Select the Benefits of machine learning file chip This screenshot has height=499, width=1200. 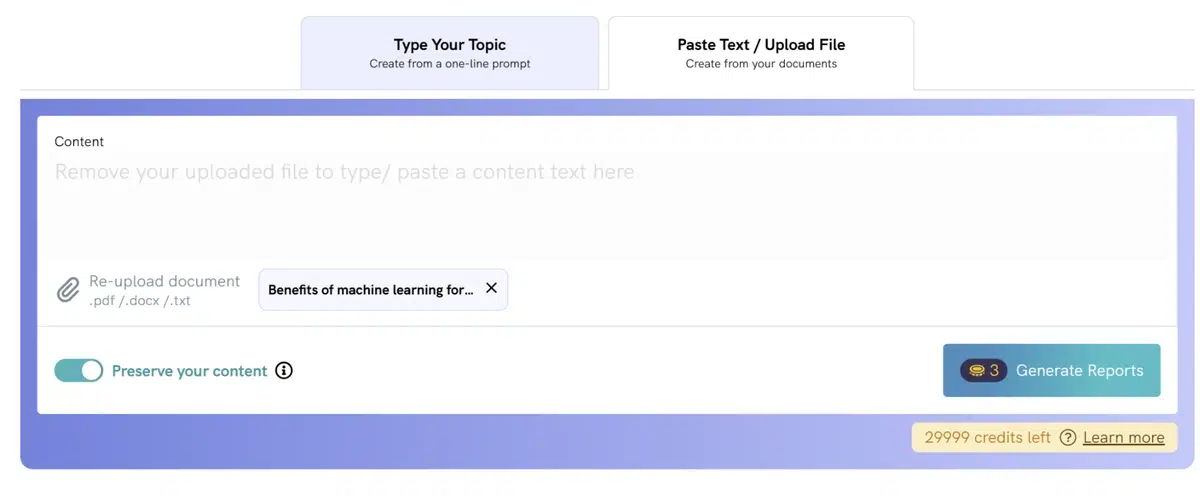[x=383, y=289]
